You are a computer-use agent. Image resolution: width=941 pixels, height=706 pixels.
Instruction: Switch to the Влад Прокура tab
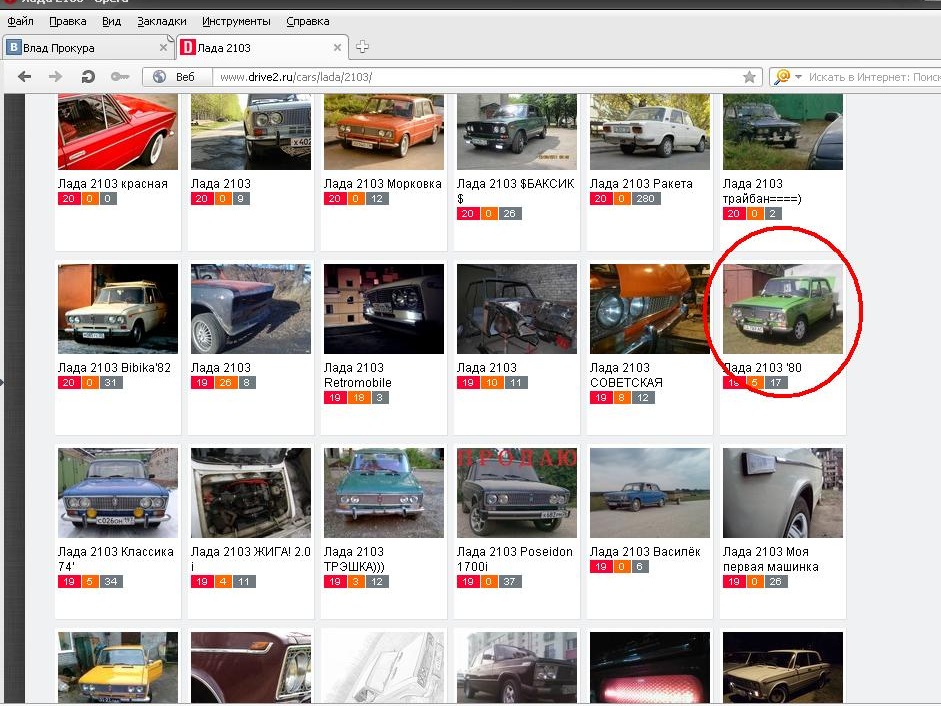point(88,47)
